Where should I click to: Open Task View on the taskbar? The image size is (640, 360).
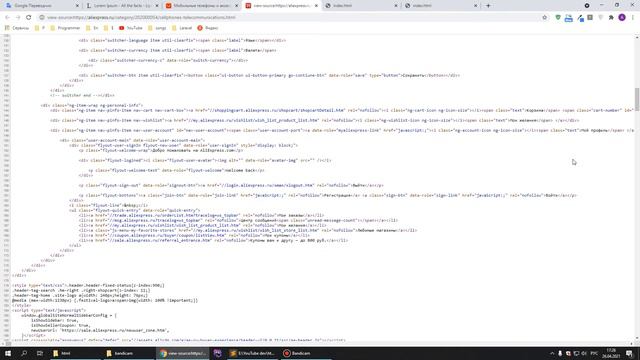point(40,353)
